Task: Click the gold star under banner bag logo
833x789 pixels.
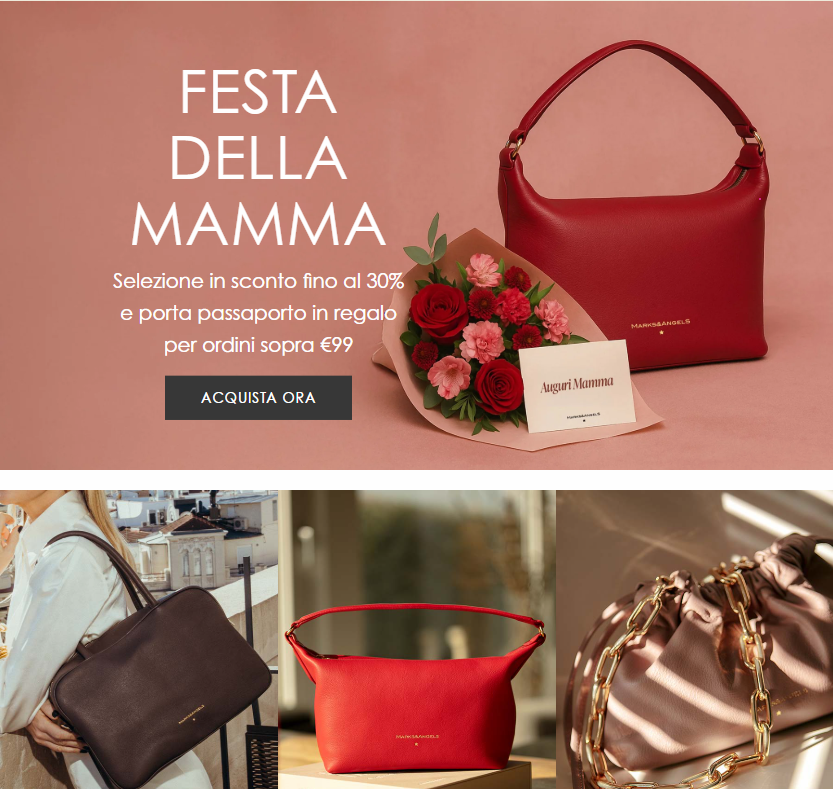Action: click(x=661, y=333)
